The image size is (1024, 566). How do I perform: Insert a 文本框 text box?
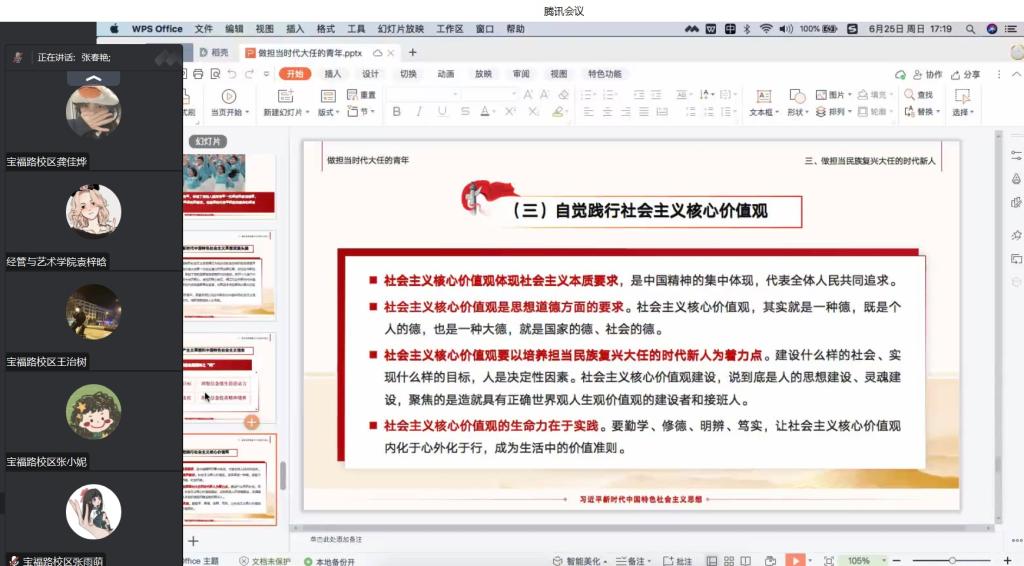[764, 96]
